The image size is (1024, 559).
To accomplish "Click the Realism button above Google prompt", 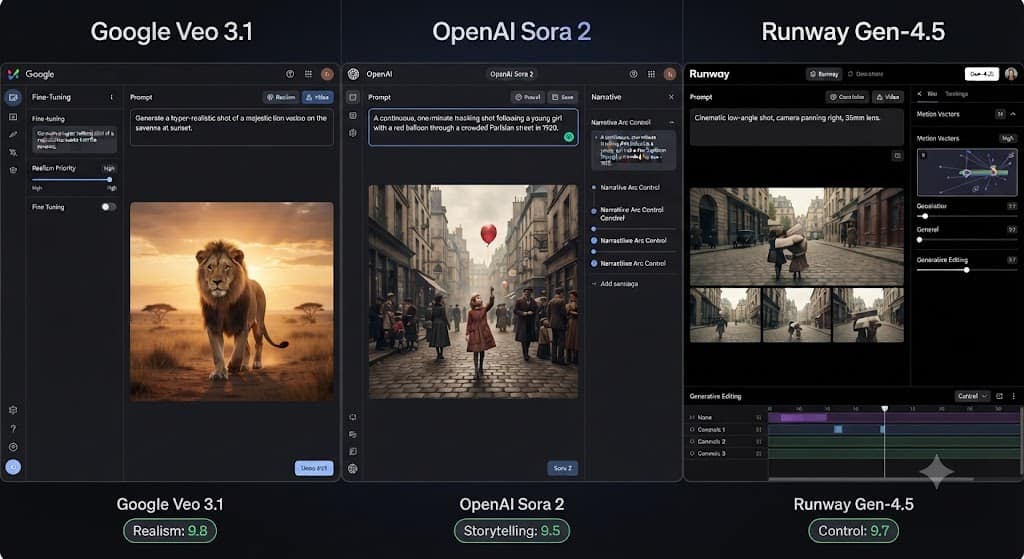I will click(x=281, y=97).
